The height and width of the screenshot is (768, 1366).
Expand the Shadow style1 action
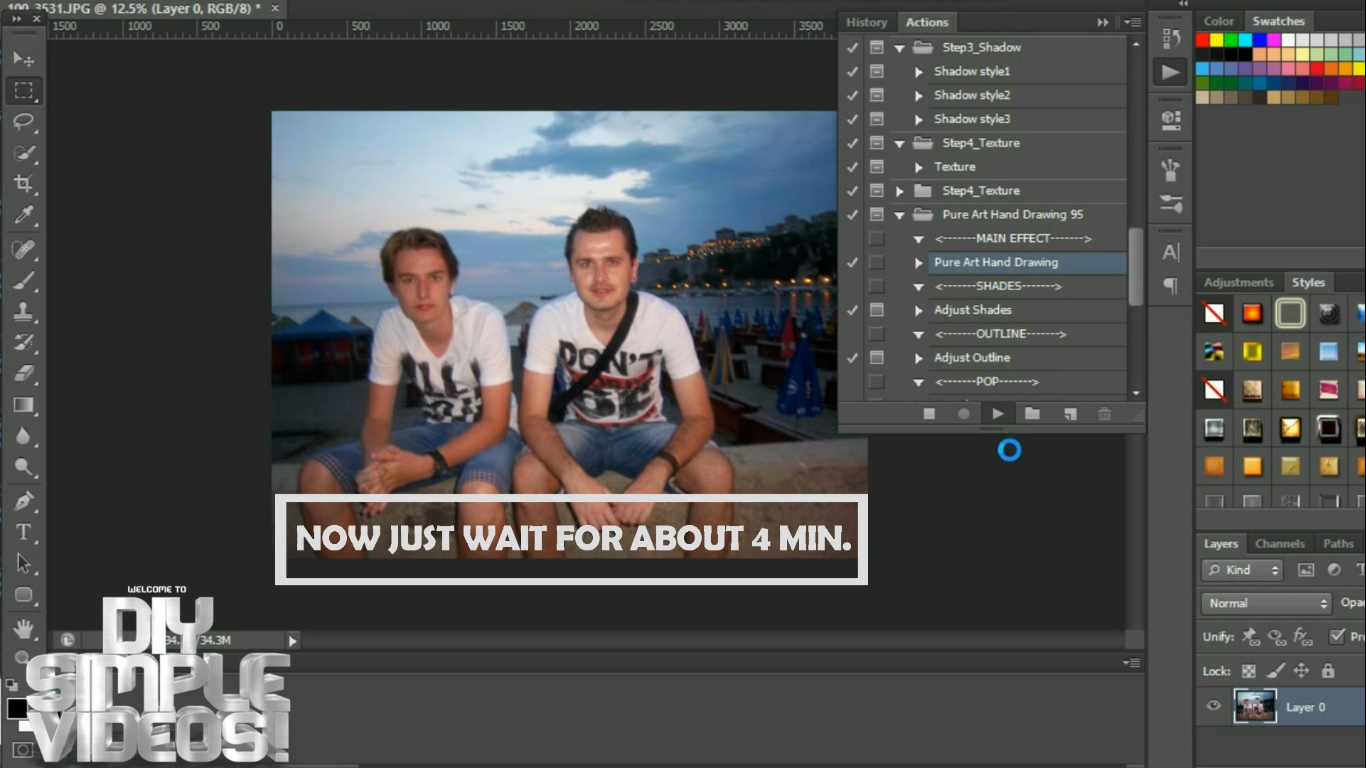(x=919, y=72)
